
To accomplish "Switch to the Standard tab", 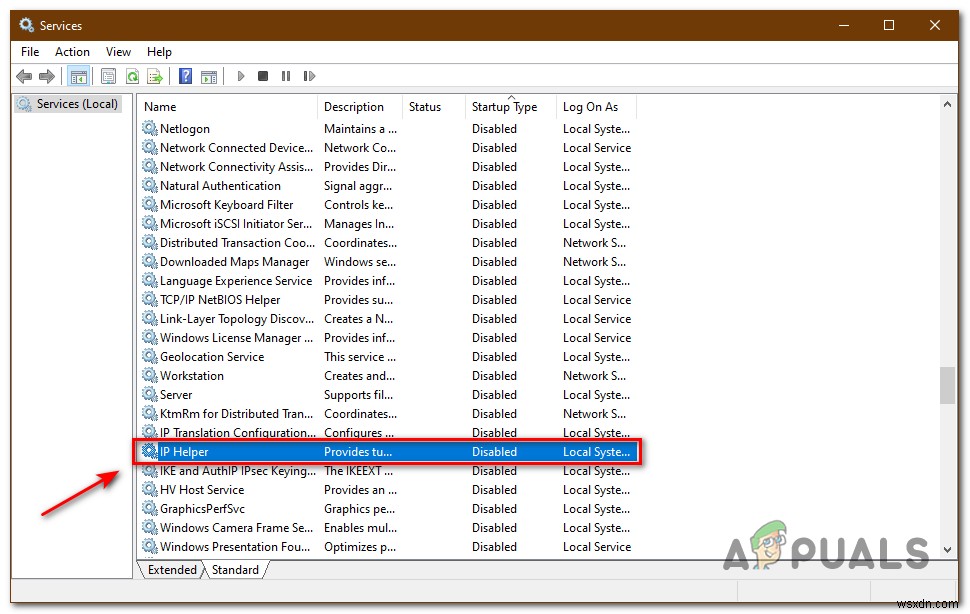I will 236,569.
